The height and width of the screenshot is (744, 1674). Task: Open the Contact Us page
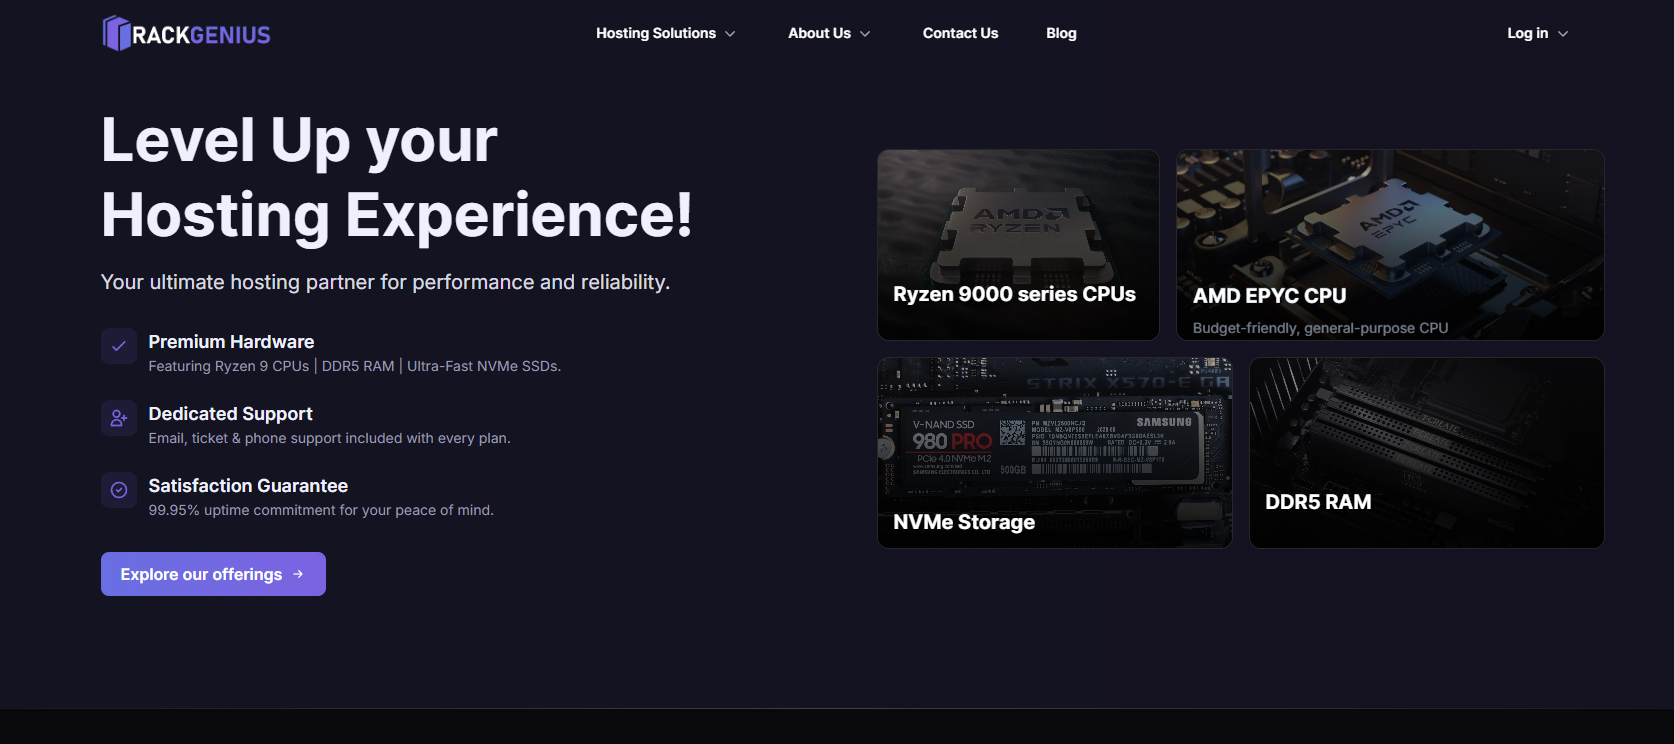coord(960,33)
